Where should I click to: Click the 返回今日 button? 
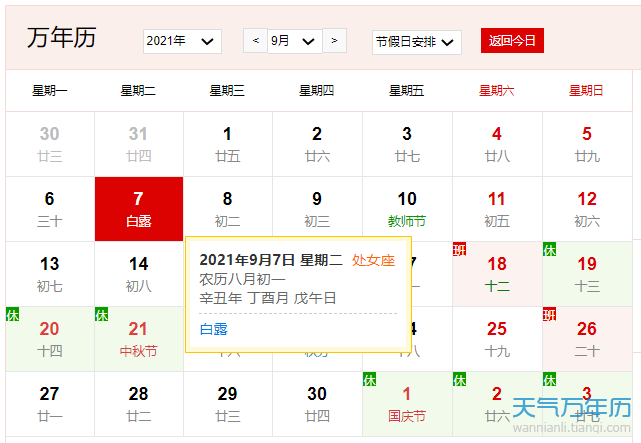512,40
